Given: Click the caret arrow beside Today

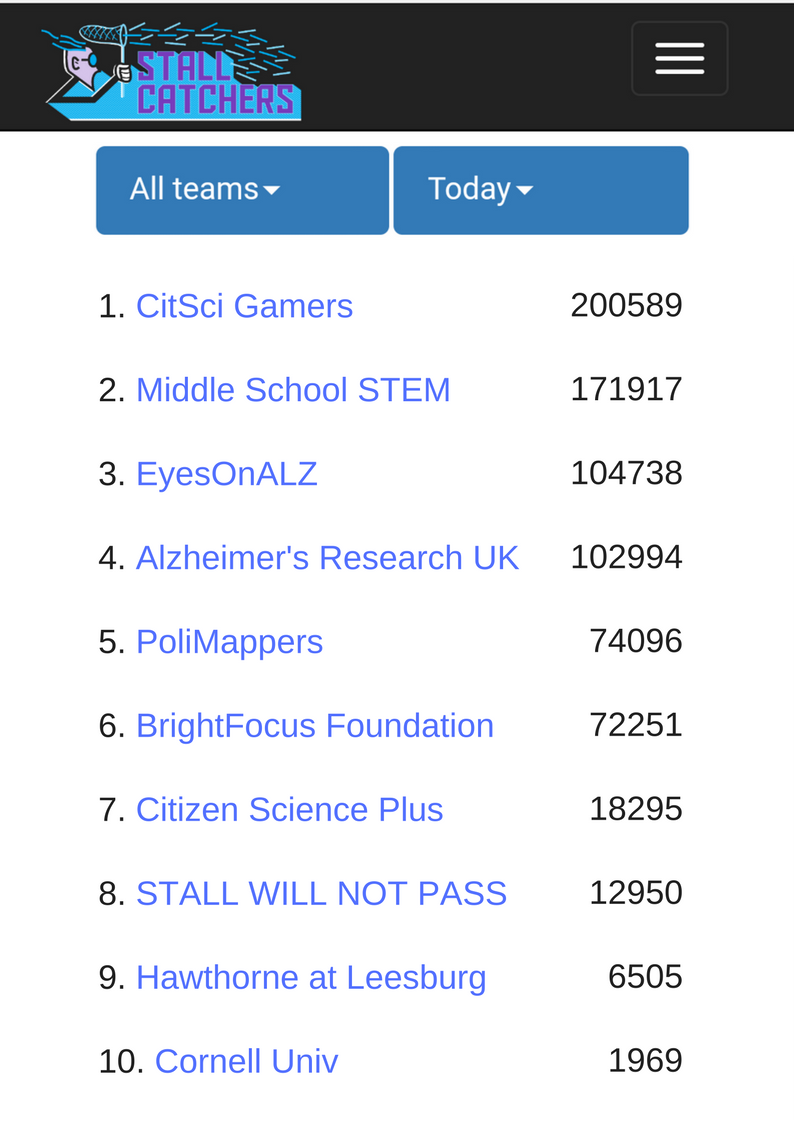Looking at the screenshot, I should click(525, 191).
